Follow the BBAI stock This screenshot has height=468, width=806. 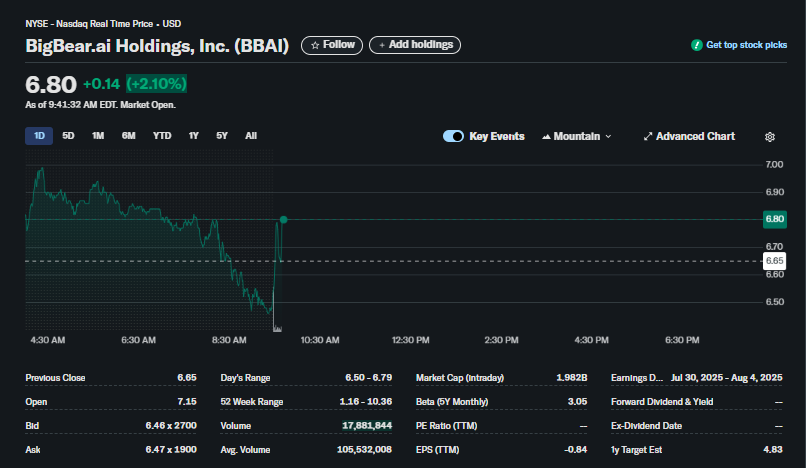click(x=332, y=45)
